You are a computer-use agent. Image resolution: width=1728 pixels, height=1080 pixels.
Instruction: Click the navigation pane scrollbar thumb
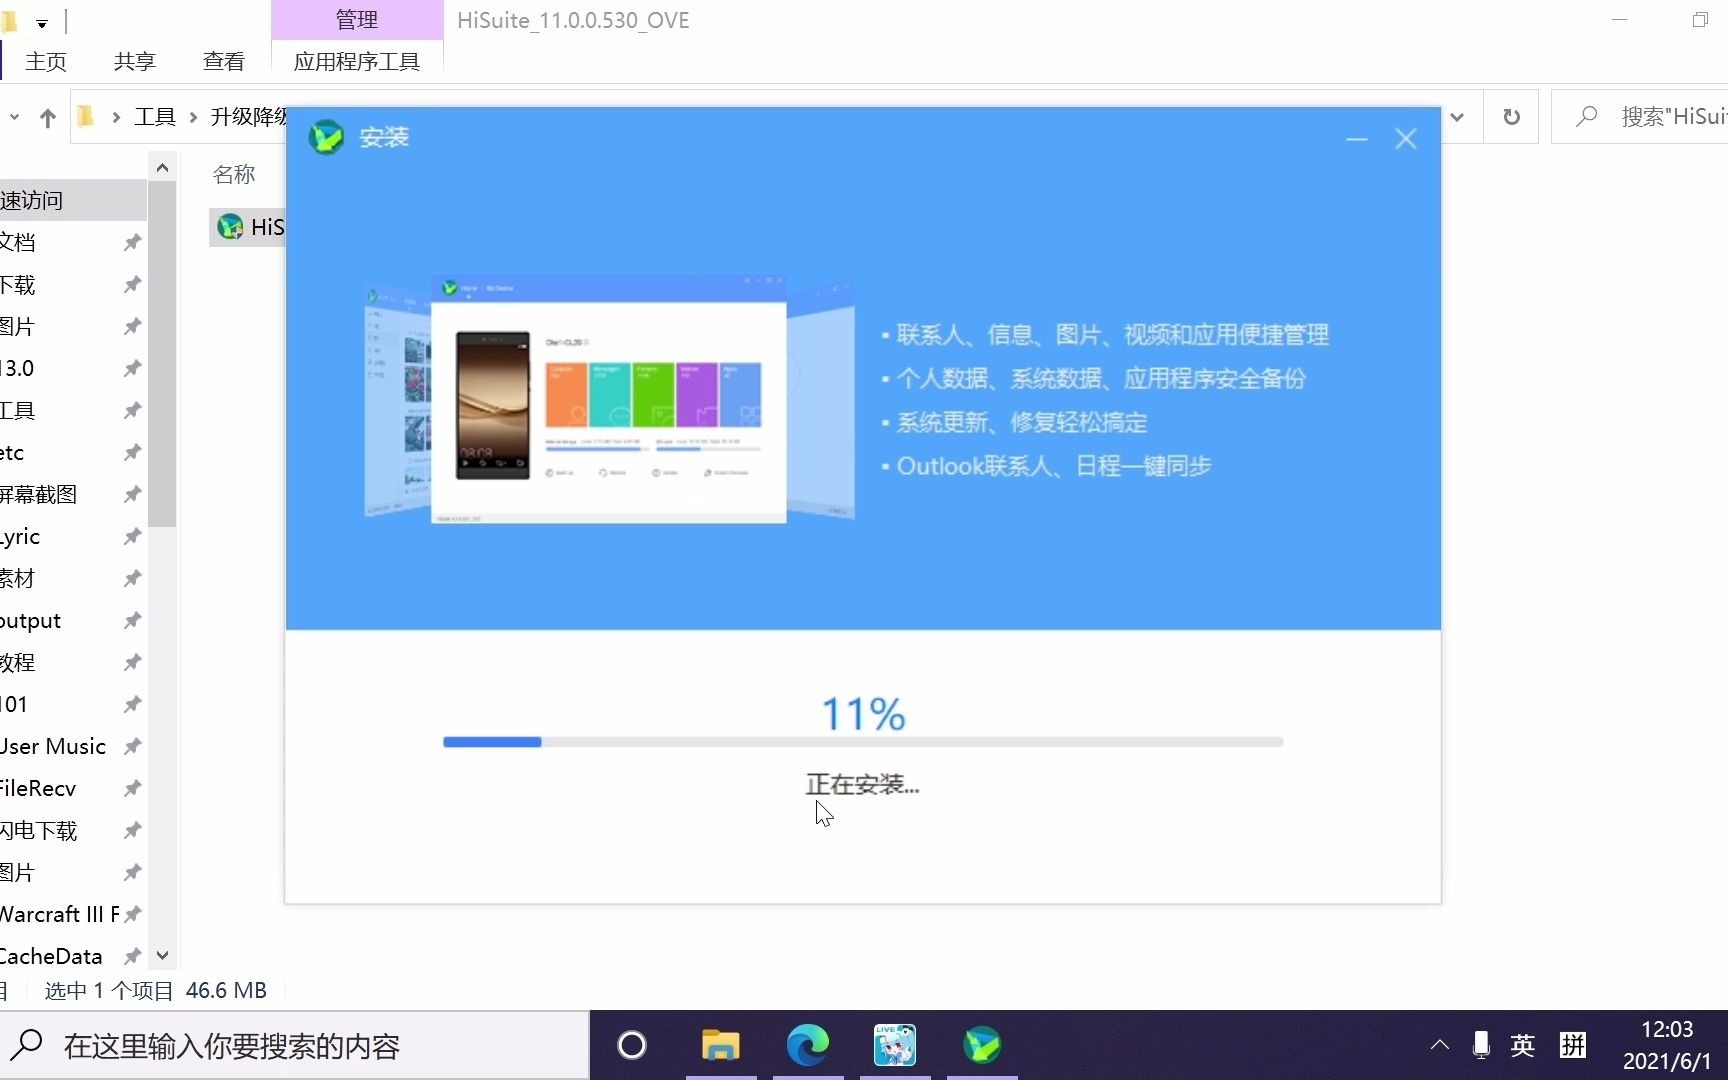coord(162,354)
